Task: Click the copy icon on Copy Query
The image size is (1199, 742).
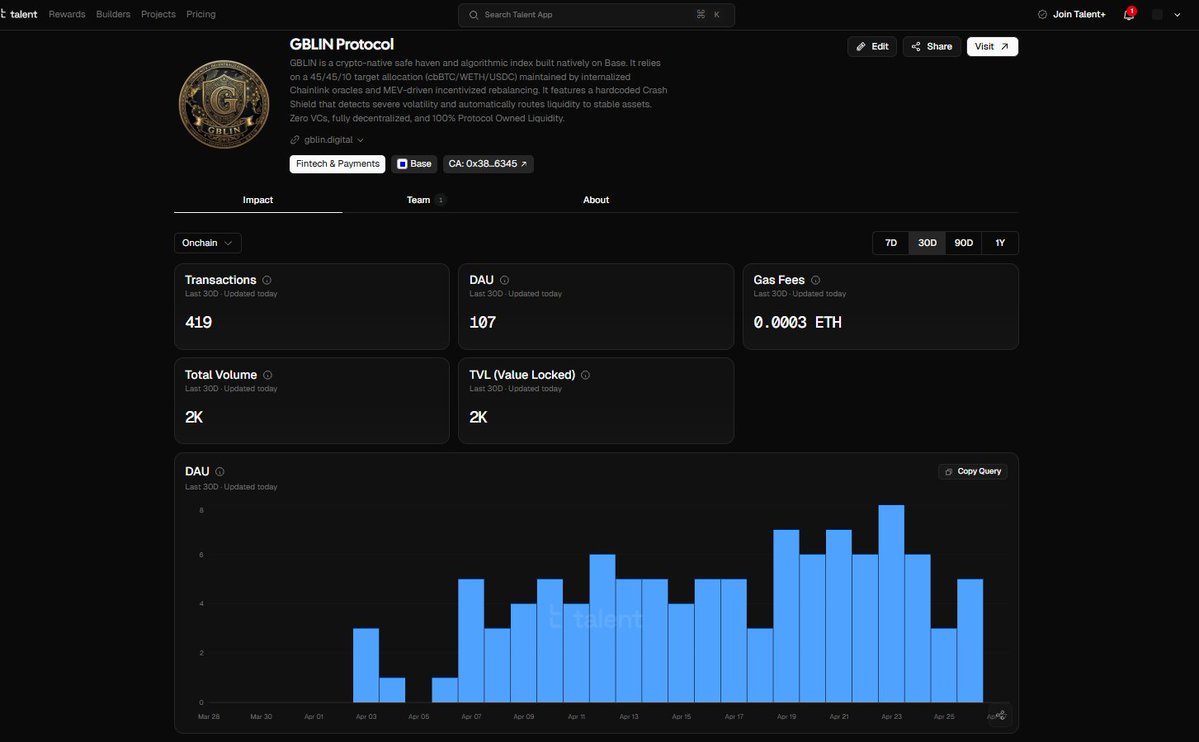Action: [x=948, y=472]
